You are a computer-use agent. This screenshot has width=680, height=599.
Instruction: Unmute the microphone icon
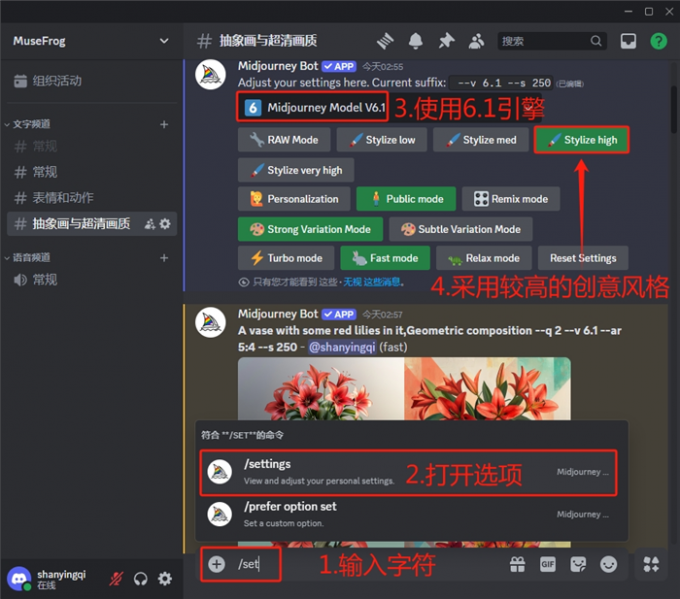coord(116,579)
